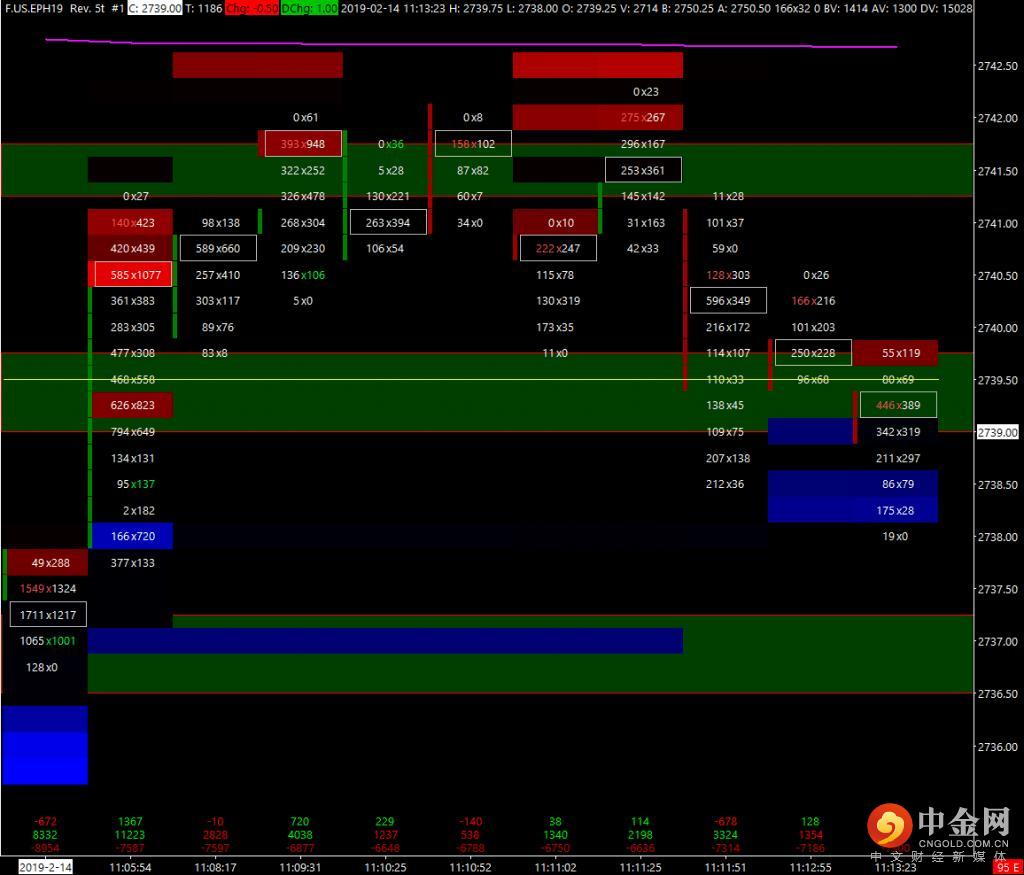Click the red 'Chg: -0.50' header field
Image resolution: width=1024 pixels, height=875 pixels.
[251, 8]
